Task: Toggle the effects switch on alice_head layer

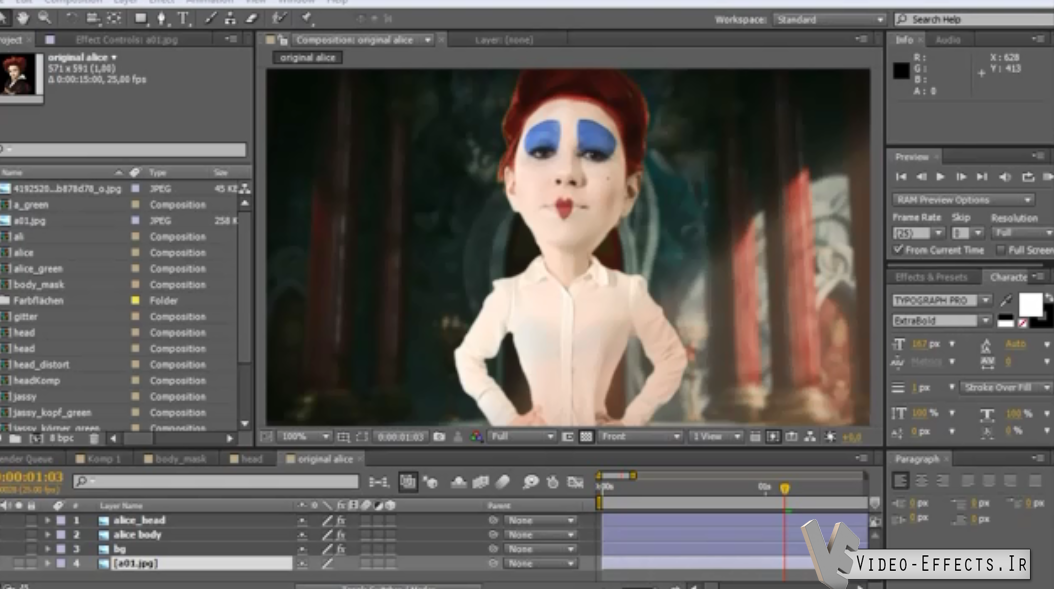Action: (x=341, y=520)
